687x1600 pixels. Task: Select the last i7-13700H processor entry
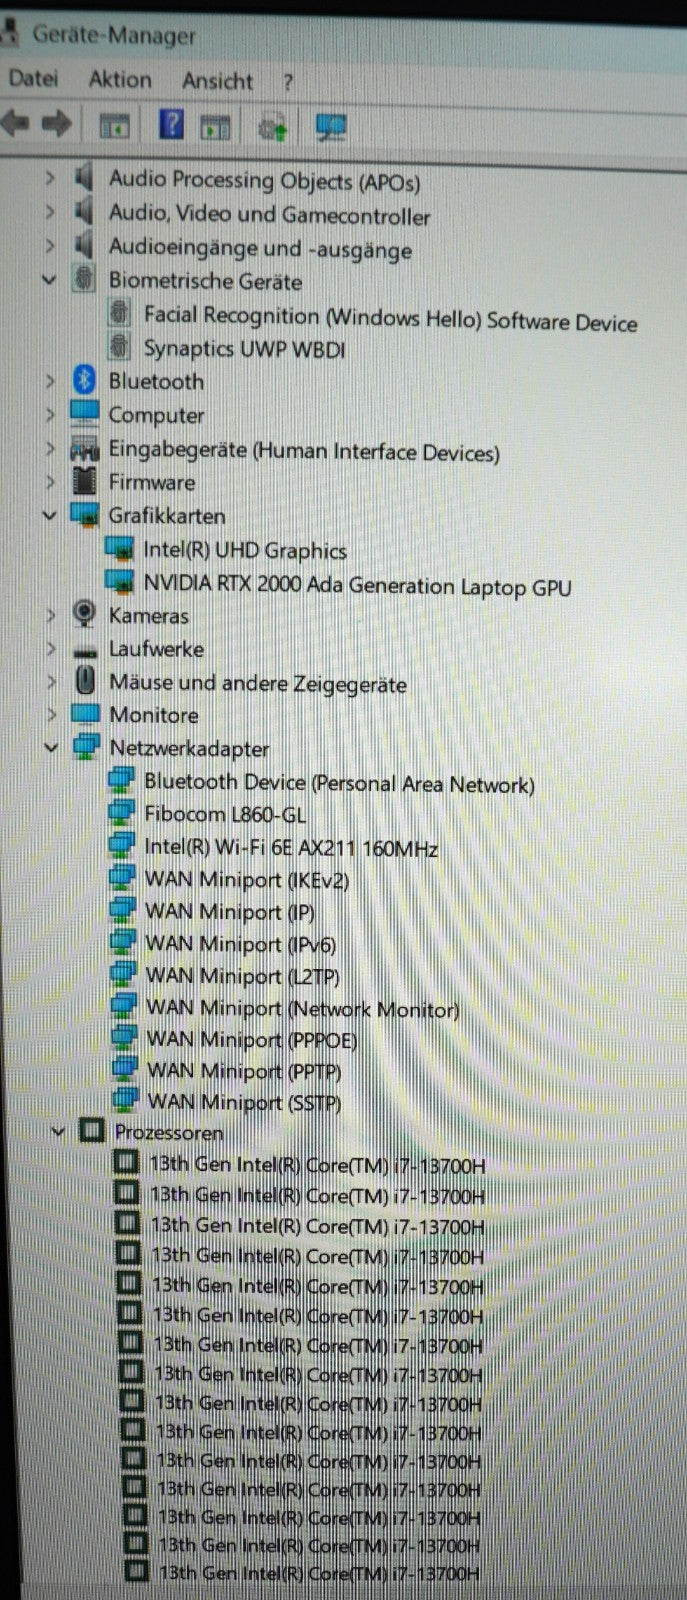coord(320,1573)
